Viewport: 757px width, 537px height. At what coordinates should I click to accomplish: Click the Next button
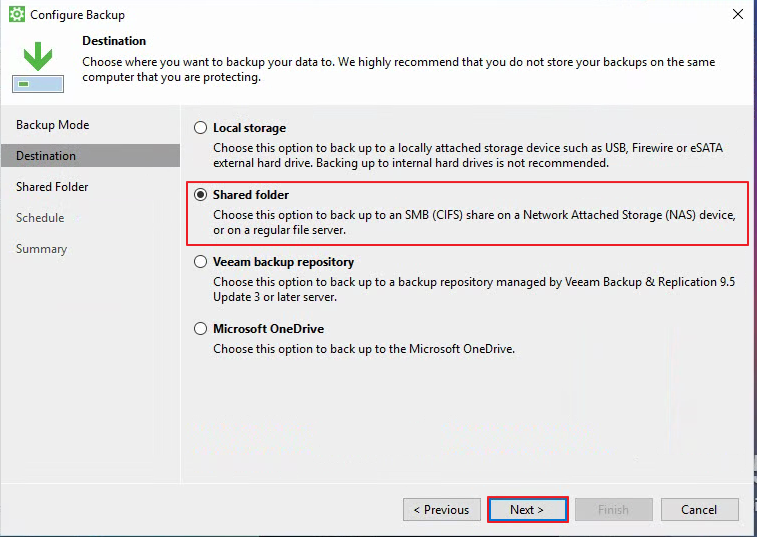coord(527,509)
